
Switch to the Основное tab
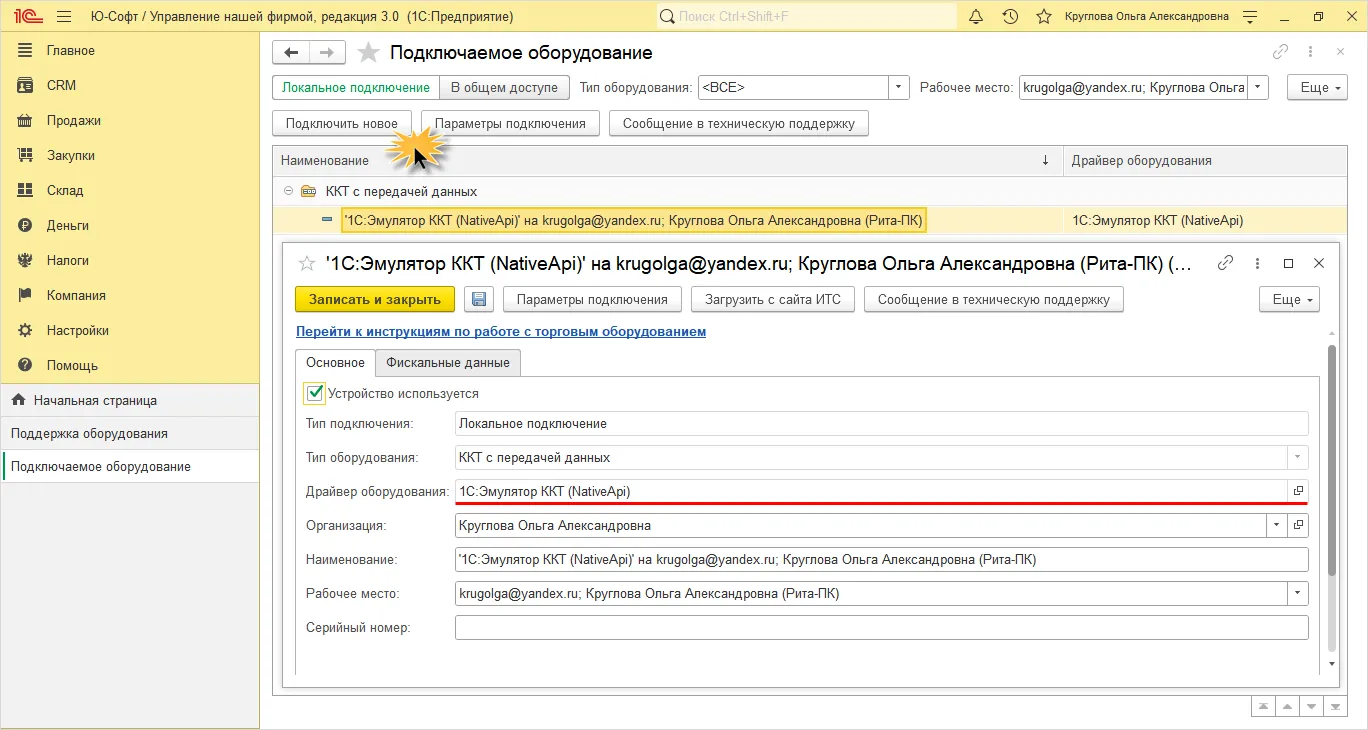(x=336, y=362)
